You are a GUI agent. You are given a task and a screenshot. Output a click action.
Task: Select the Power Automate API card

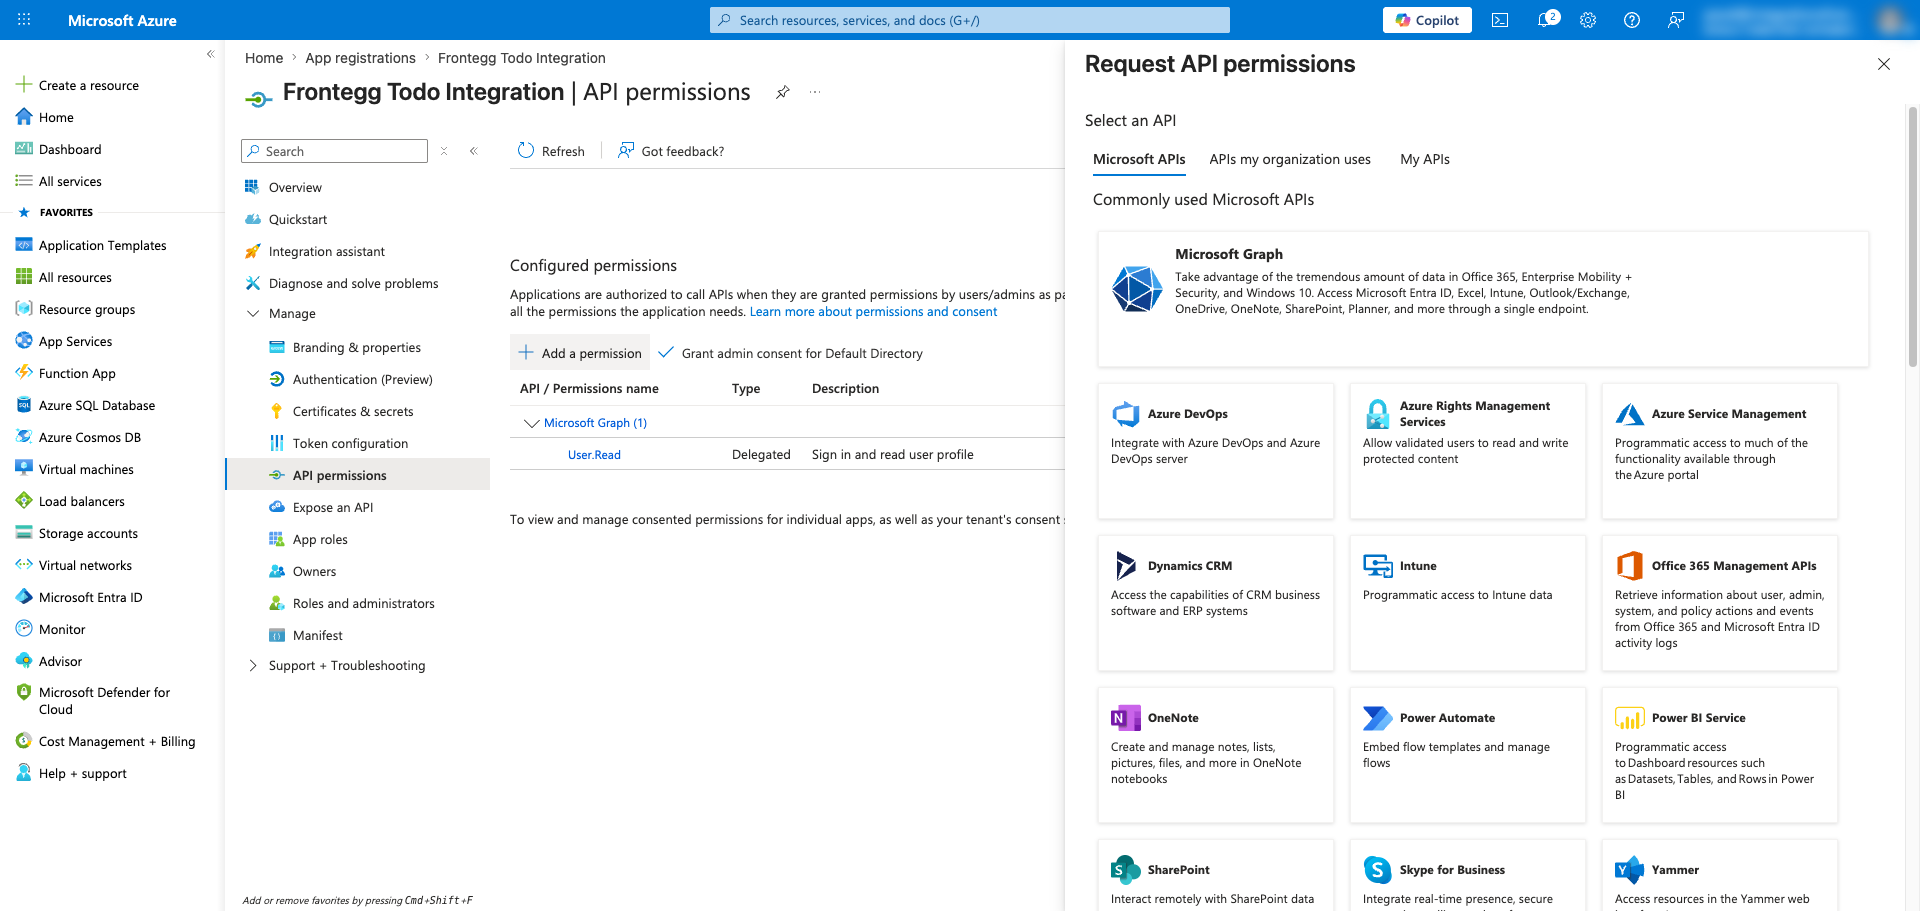[1468, 755]
